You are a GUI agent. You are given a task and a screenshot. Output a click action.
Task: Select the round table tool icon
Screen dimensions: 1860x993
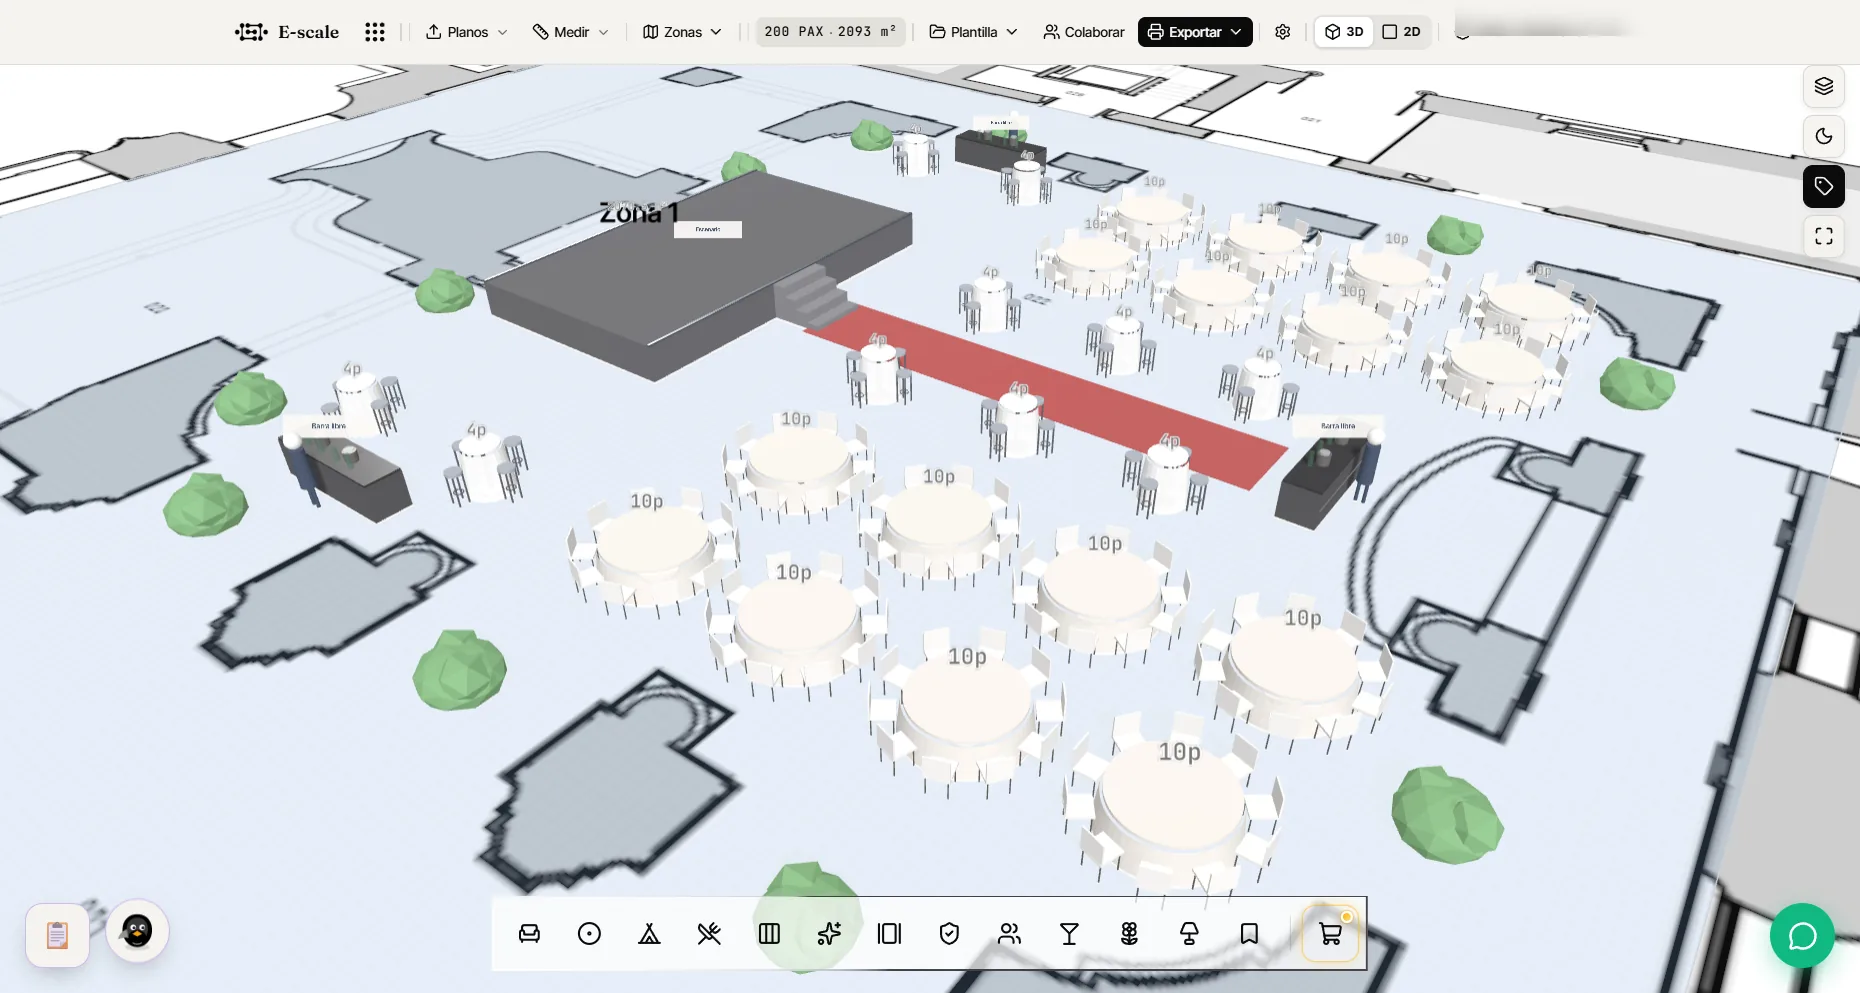coord(589,934)
